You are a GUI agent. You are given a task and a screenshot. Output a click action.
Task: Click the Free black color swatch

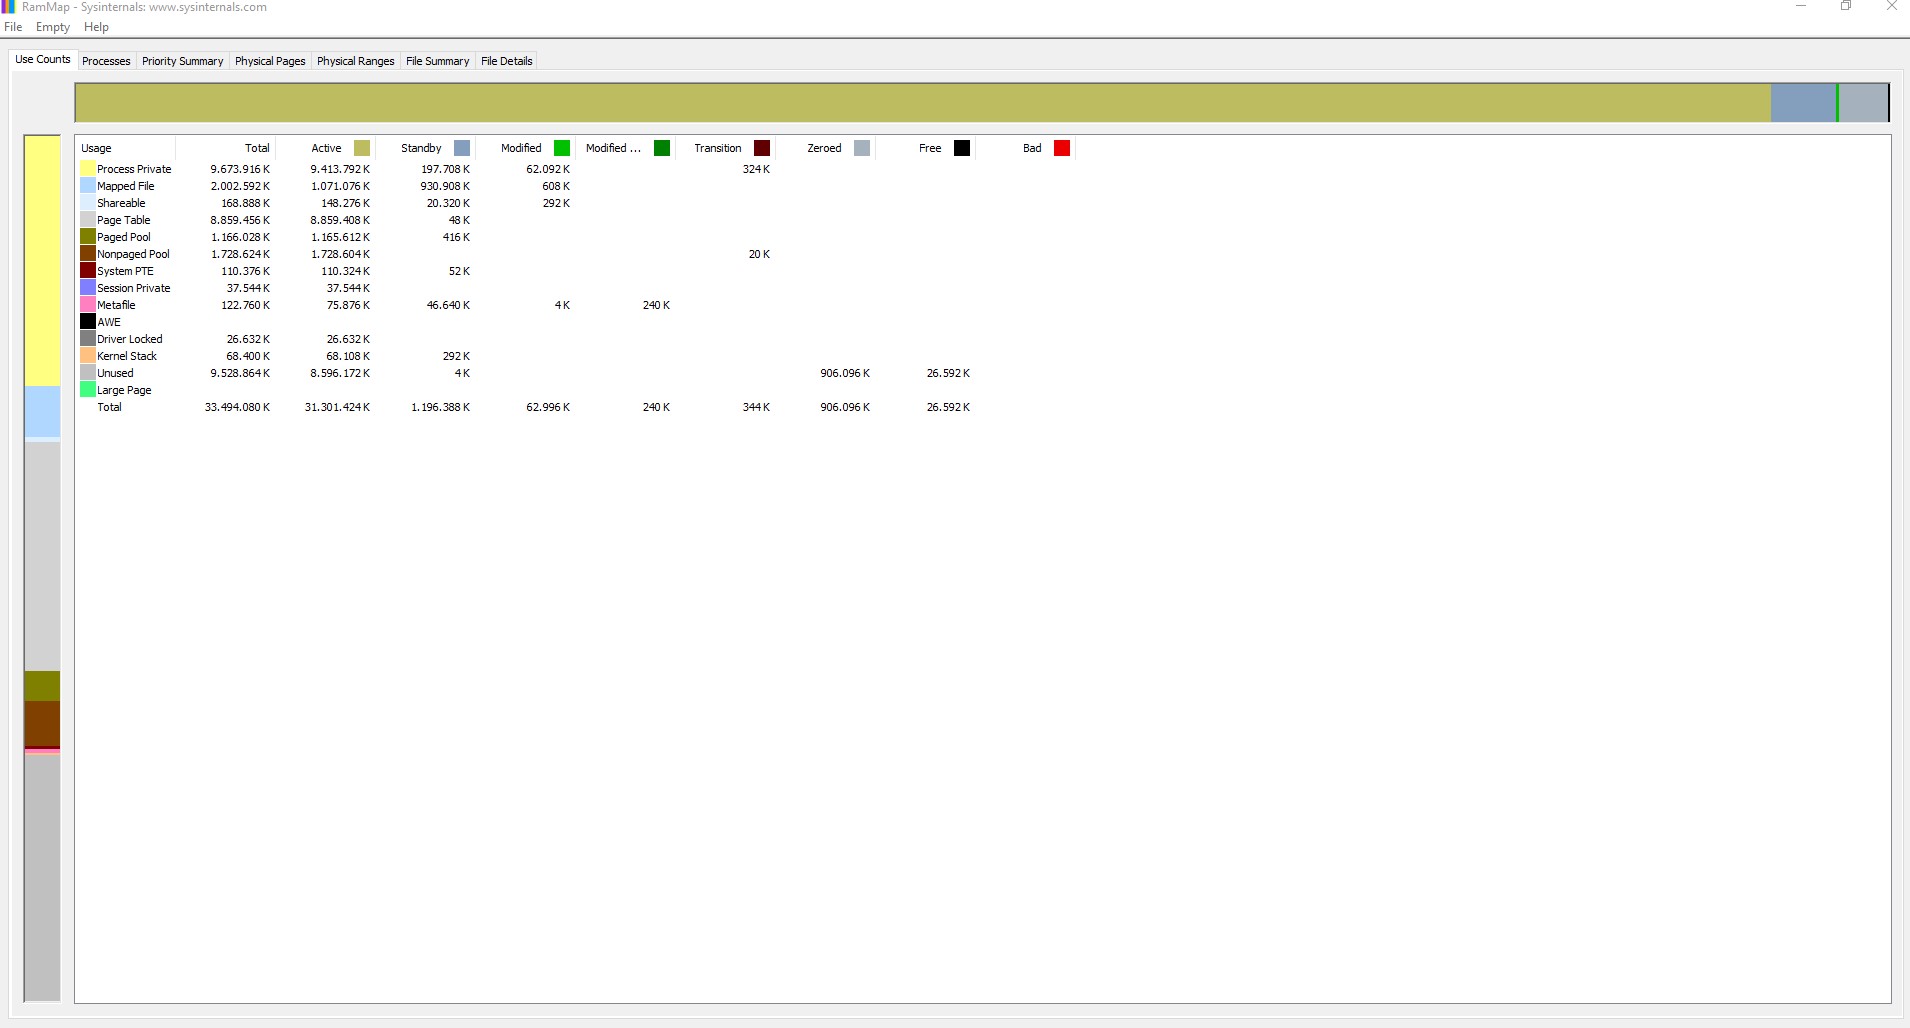962,148
